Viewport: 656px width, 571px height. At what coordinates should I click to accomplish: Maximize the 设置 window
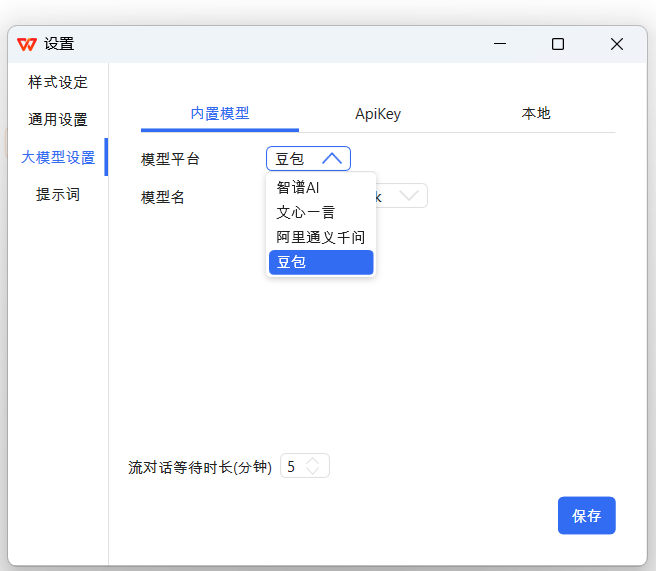pyautogui.click(x=558, y=44)
